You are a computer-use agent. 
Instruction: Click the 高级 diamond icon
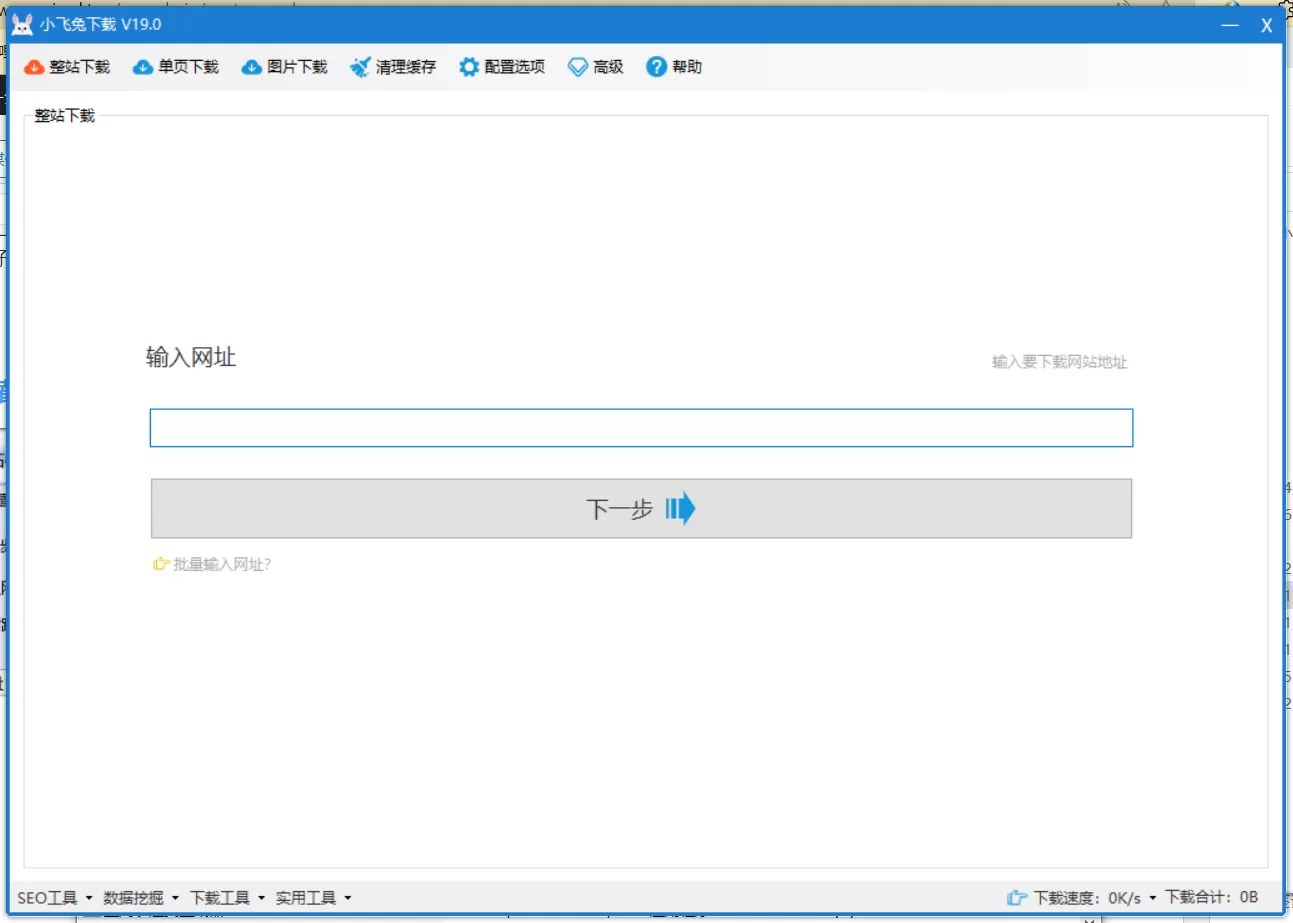pos(578,67)
